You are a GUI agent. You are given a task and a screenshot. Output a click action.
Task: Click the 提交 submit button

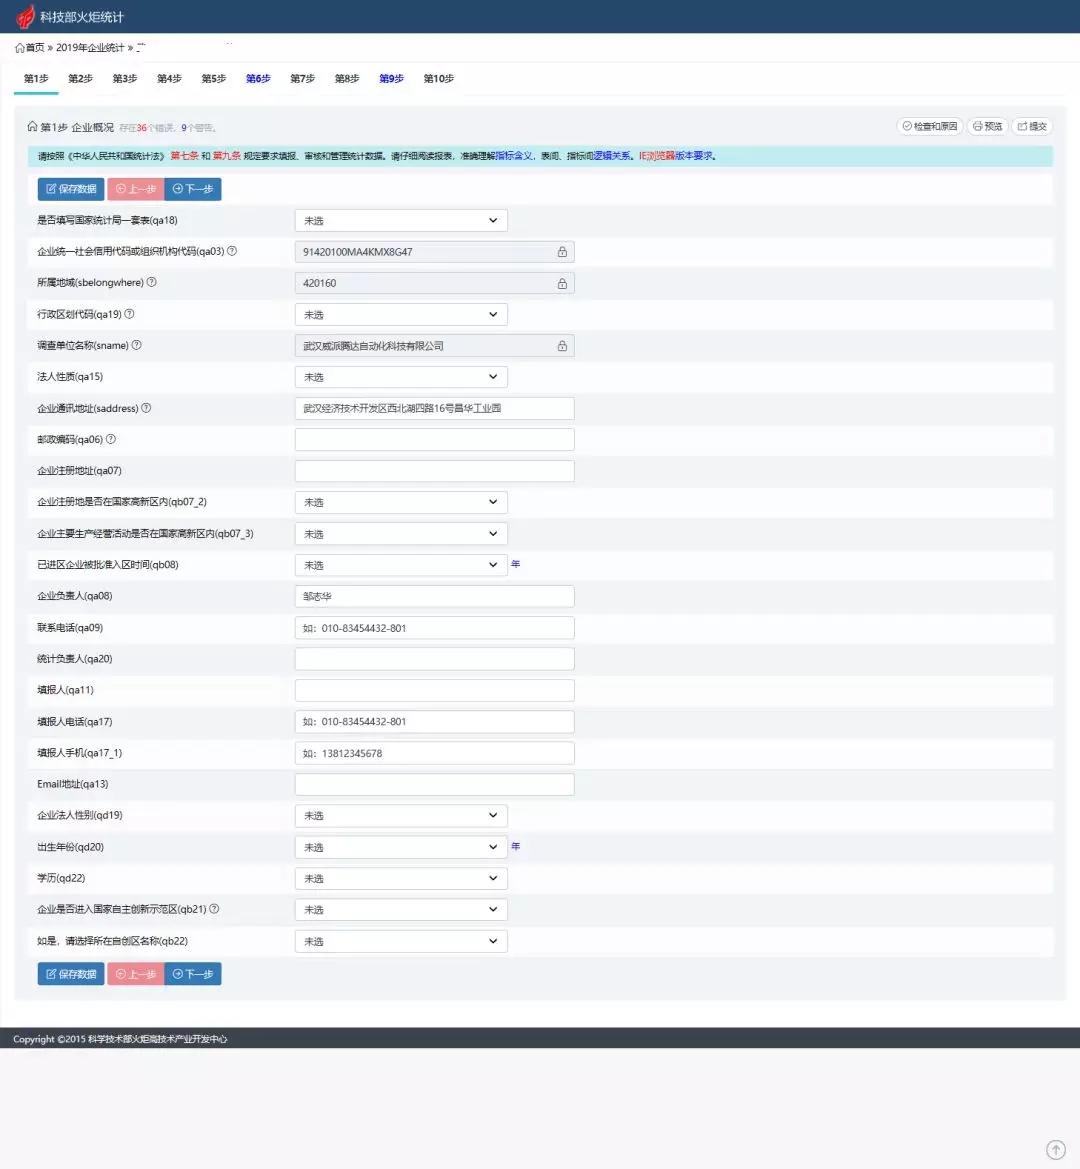click(x=1032, y=126)
